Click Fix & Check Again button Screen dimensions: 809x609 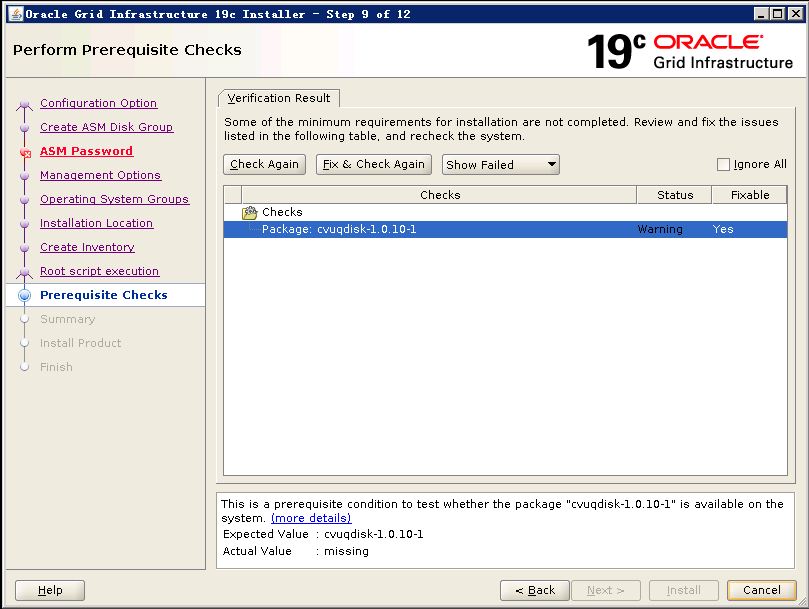click(x=374, y=164)
